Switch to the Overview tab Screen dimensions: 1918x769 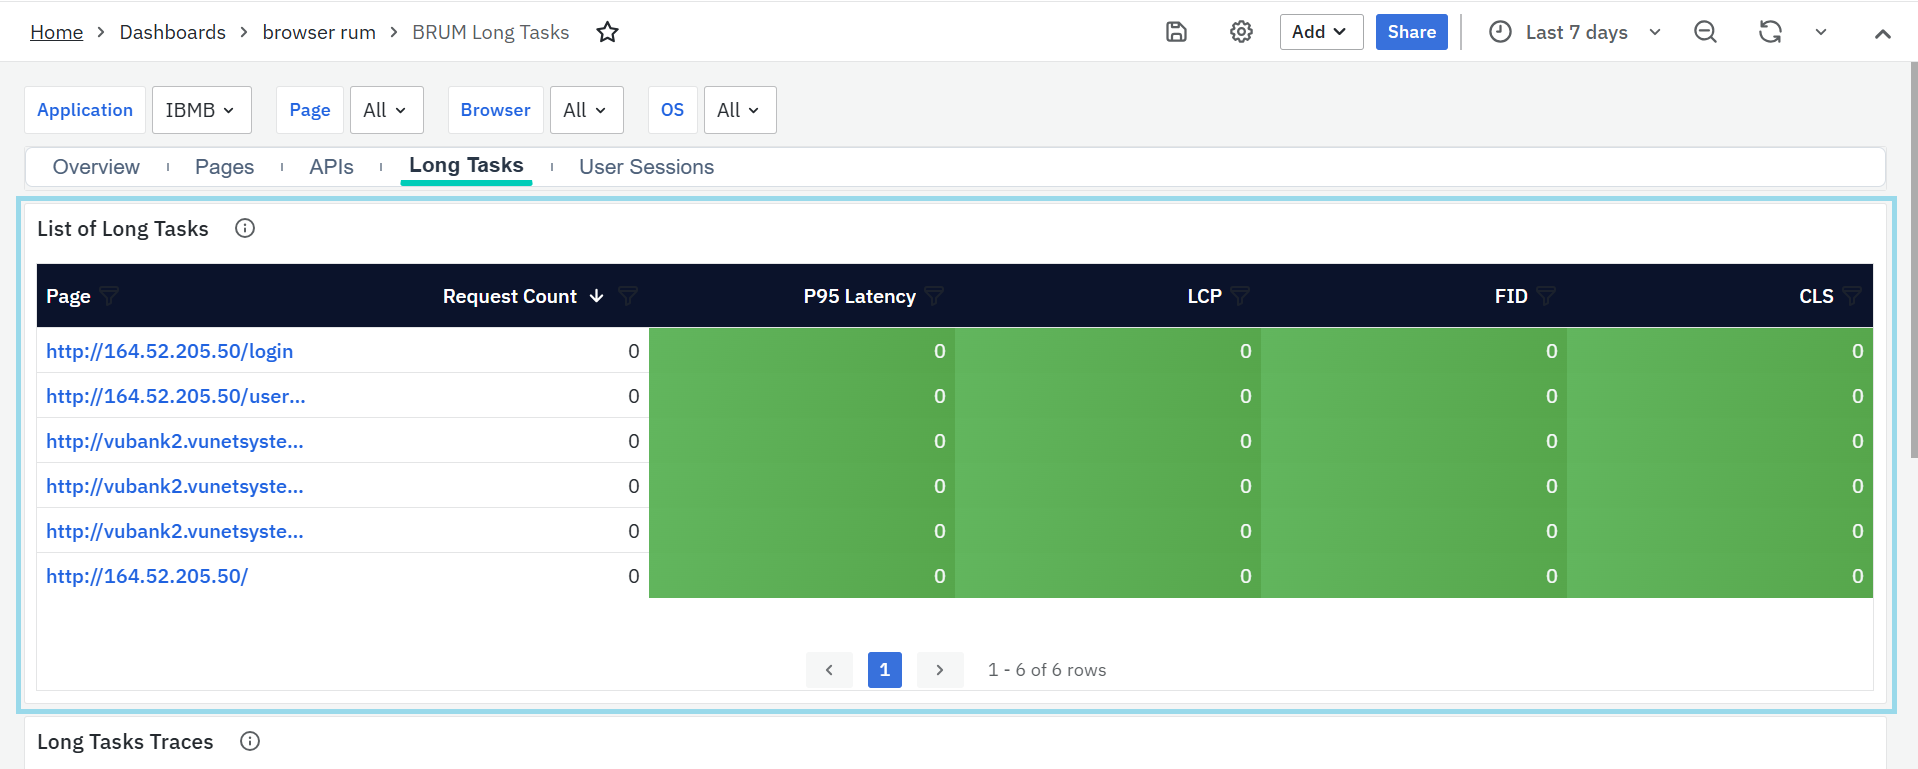tap(96, 167)
